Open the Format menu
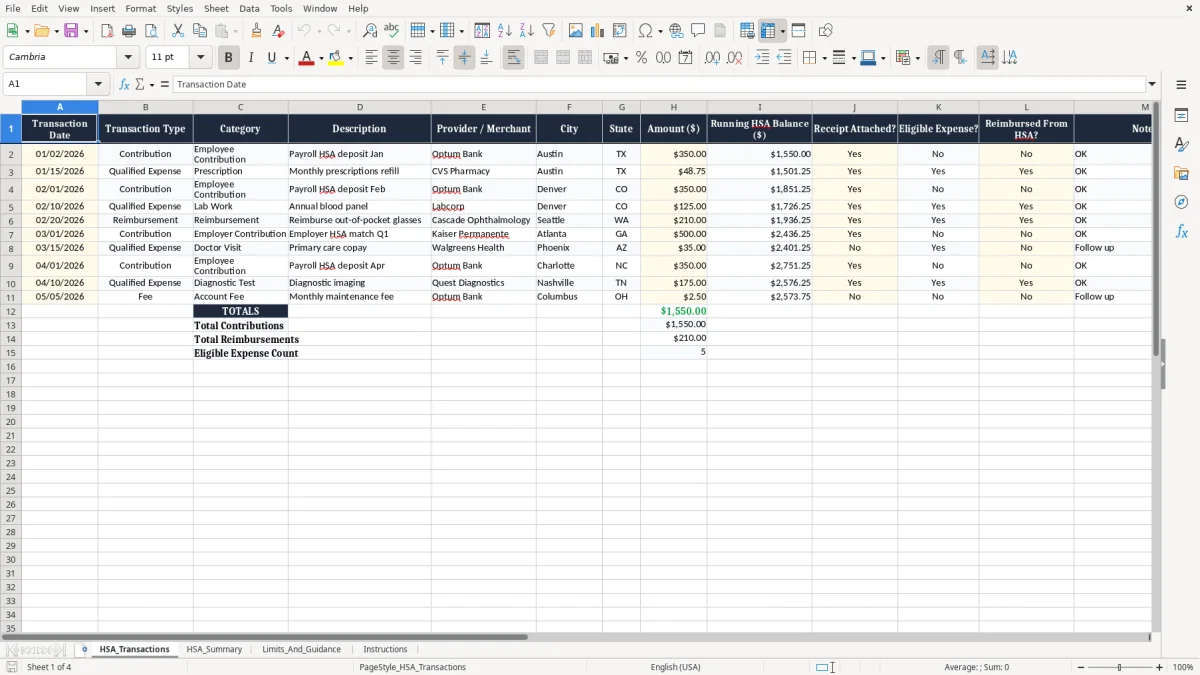 (x=140, y=8)
